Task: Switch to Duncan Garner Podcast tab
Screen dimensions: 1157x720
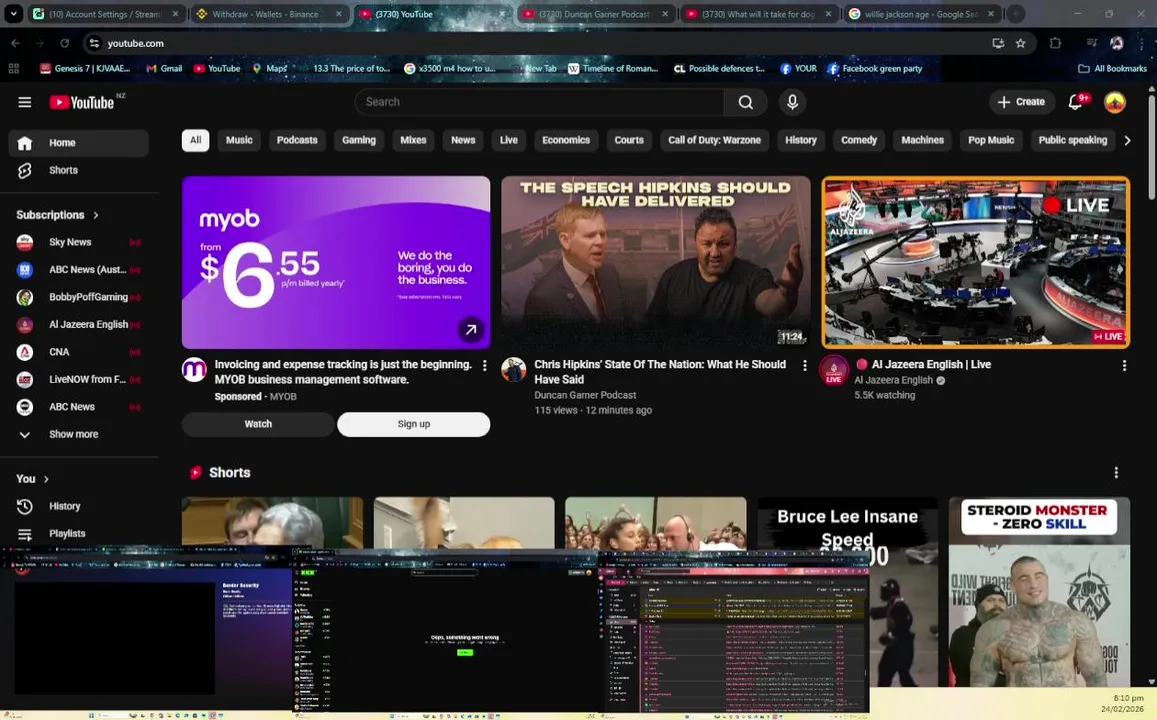Action: point(594,14)
